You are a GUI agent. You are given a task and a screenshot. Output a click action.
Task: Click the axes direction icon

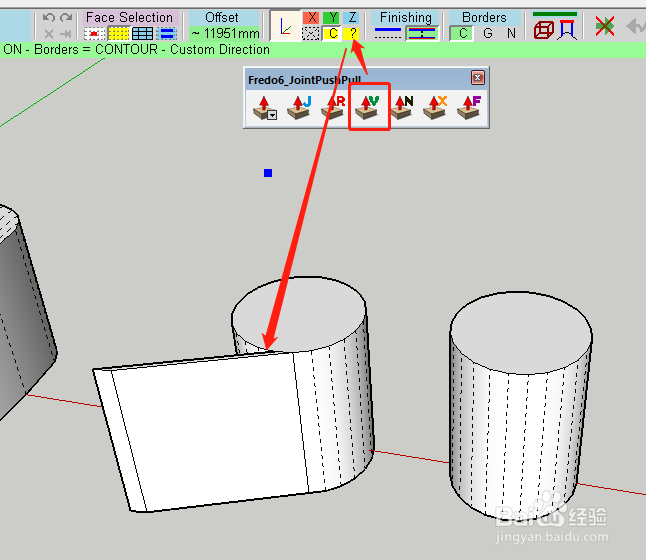coord(286,26)
